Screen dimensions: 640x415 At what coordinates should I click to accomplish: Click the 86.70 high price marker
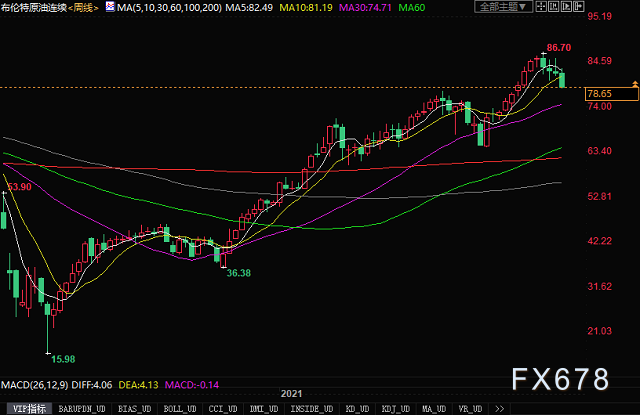[x=559, y=48]
